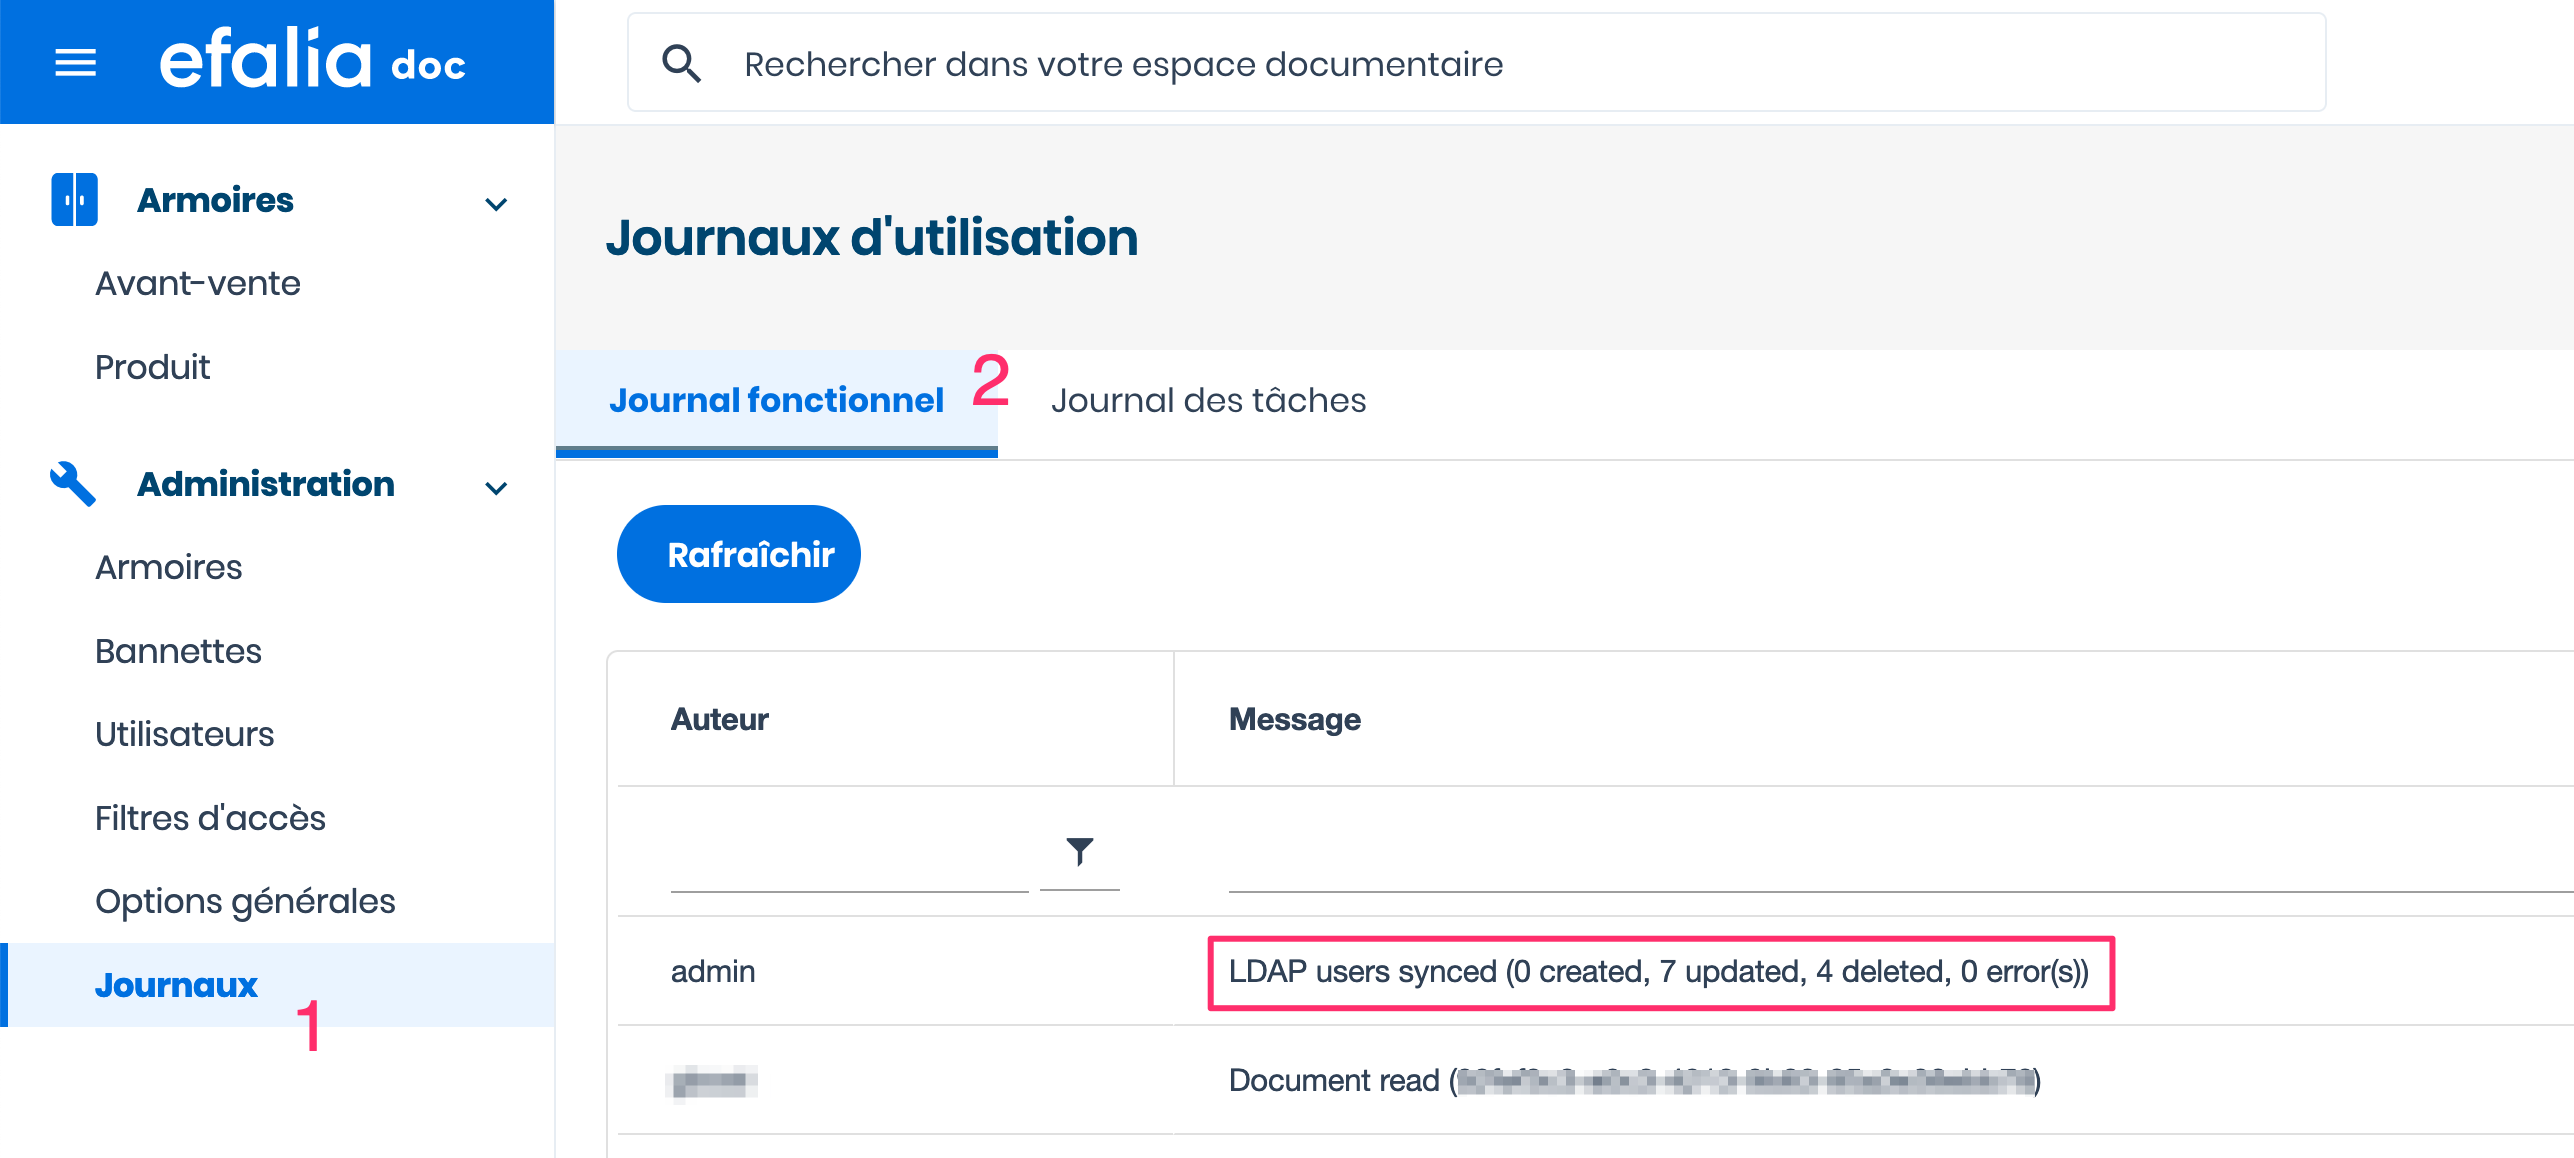Collapse the Armoires section chevron
Image resolution: width=2574 pixels, height=1158 pixels.
point(496,204)
